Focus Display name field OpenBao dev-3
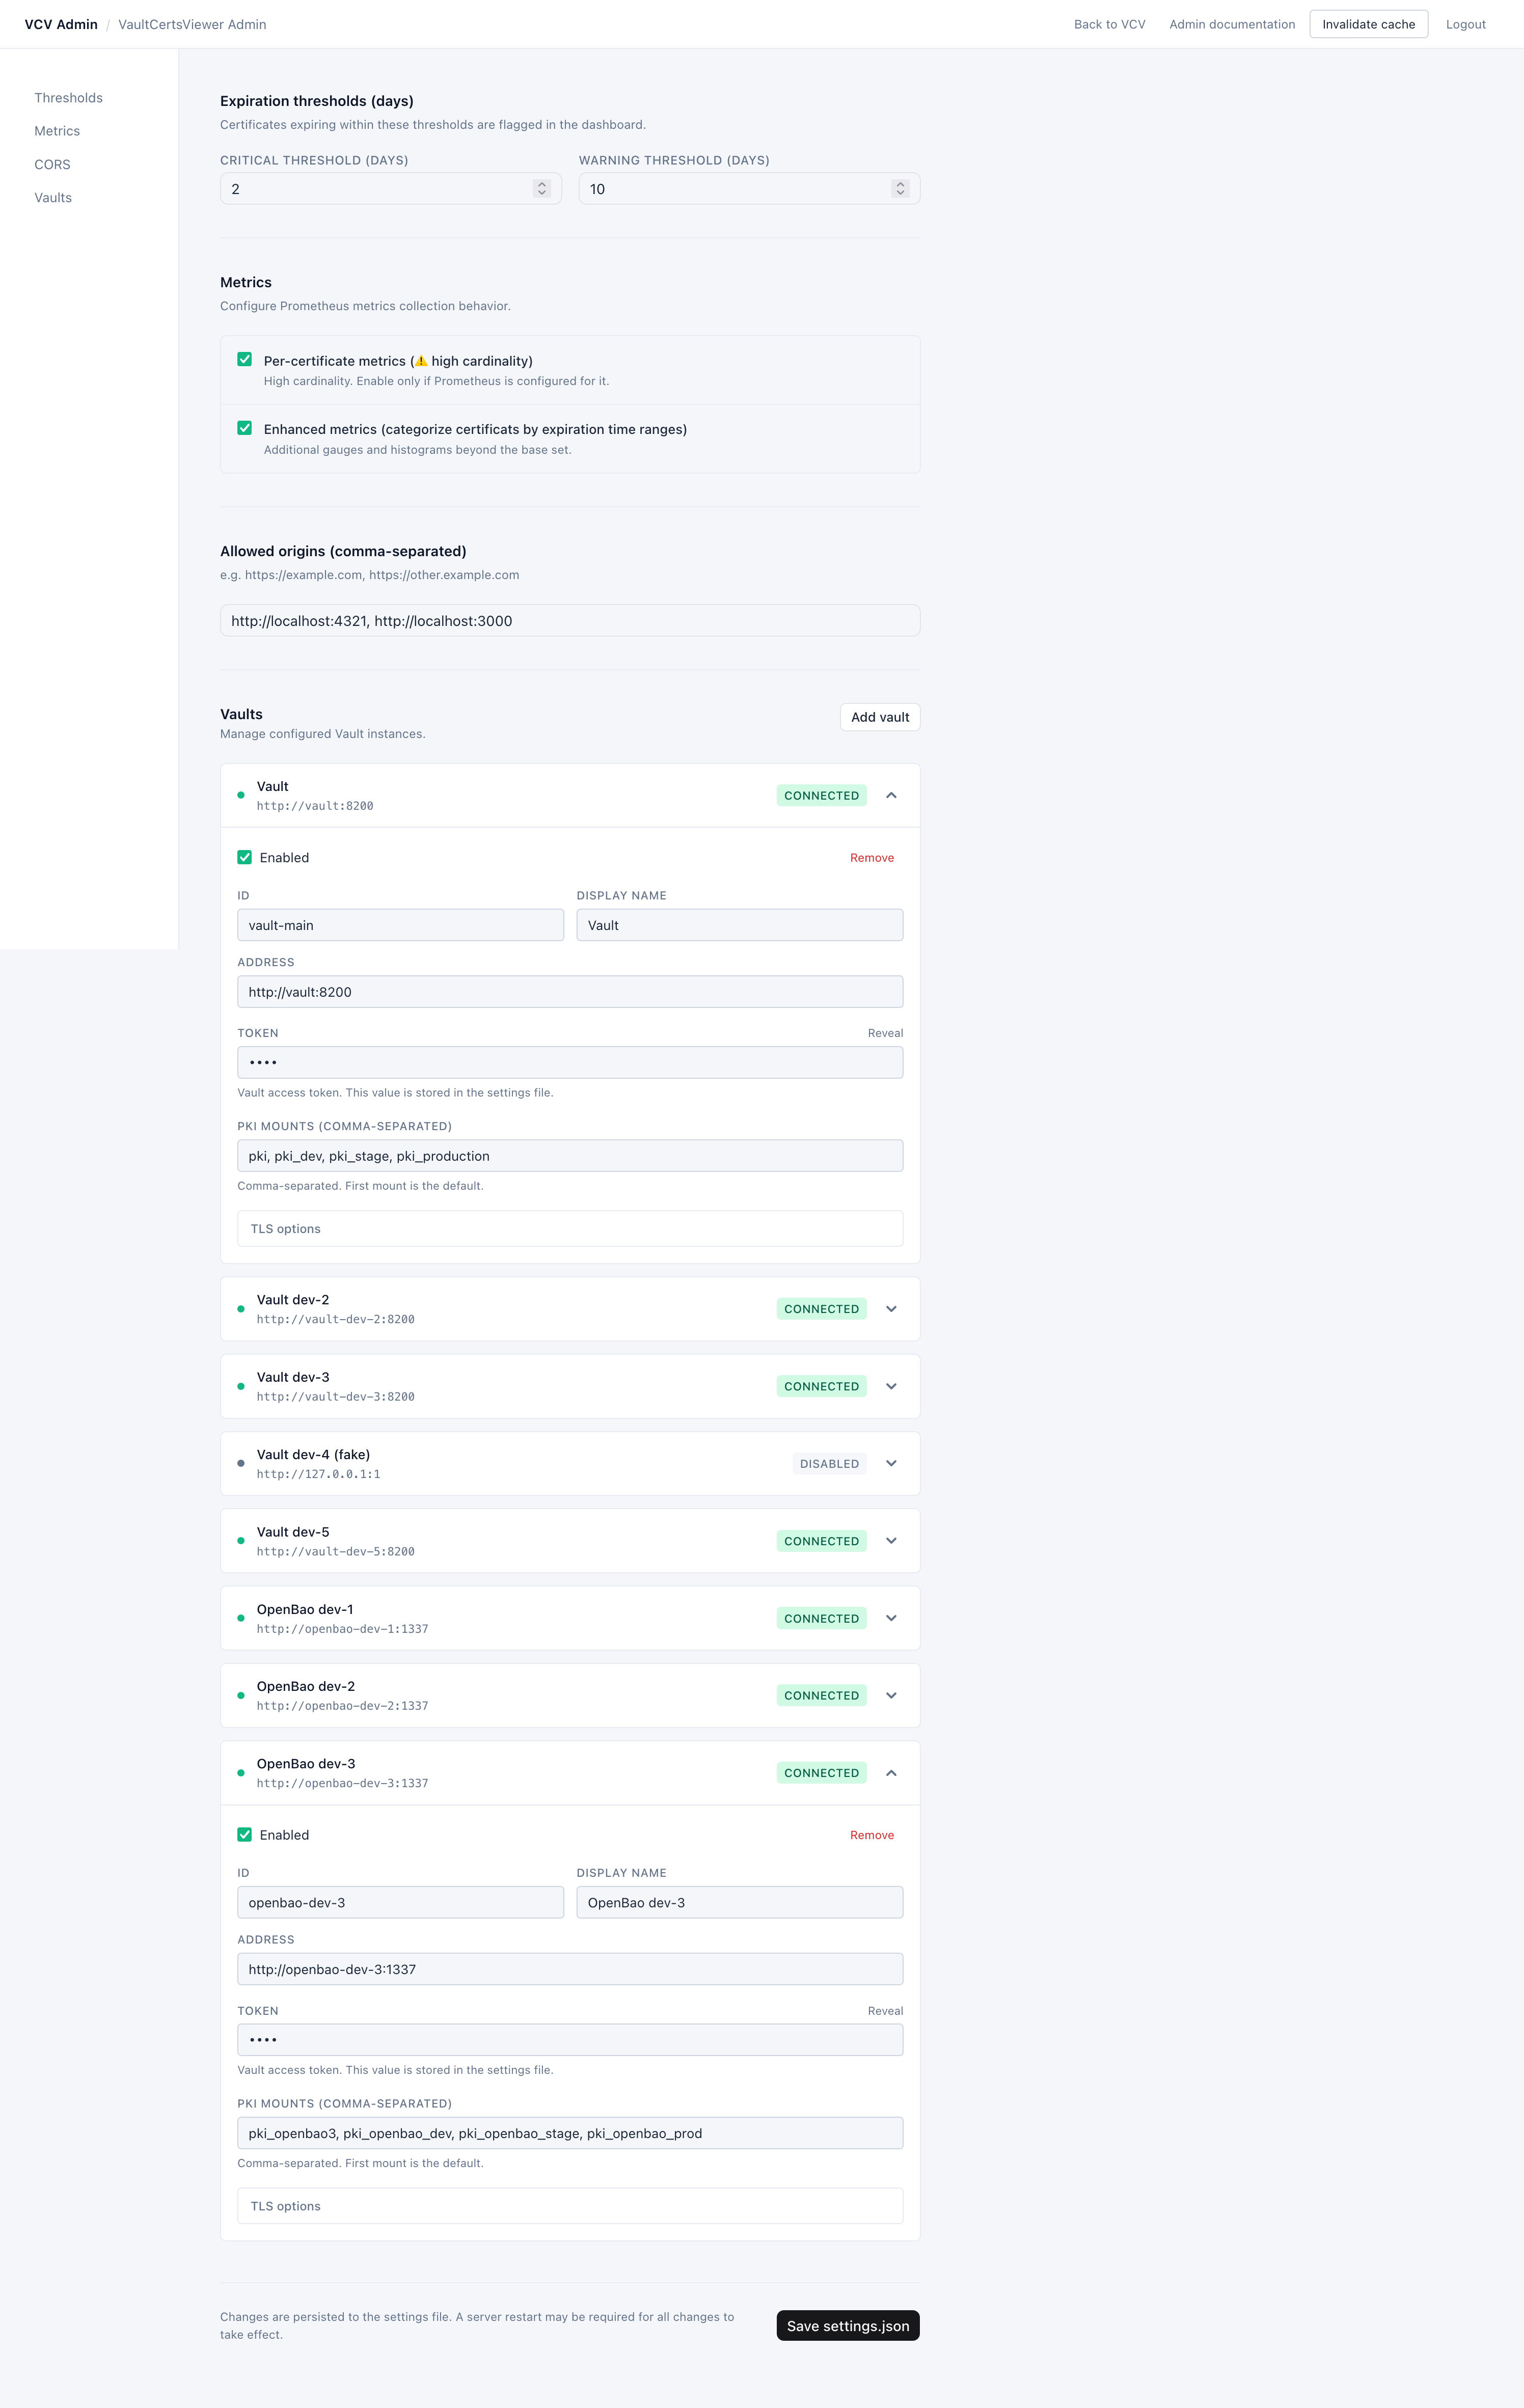The width and height of the screenshot is (1524, 2408). coord(740,1902)
